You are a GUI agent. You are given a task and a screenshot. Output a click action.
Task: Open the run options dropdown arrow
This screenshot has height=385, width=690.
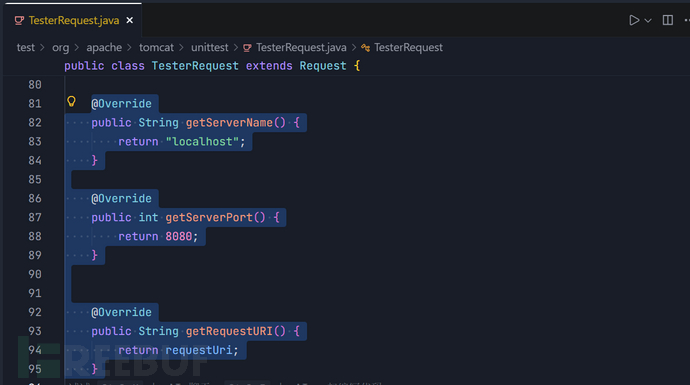coord(648,21)
